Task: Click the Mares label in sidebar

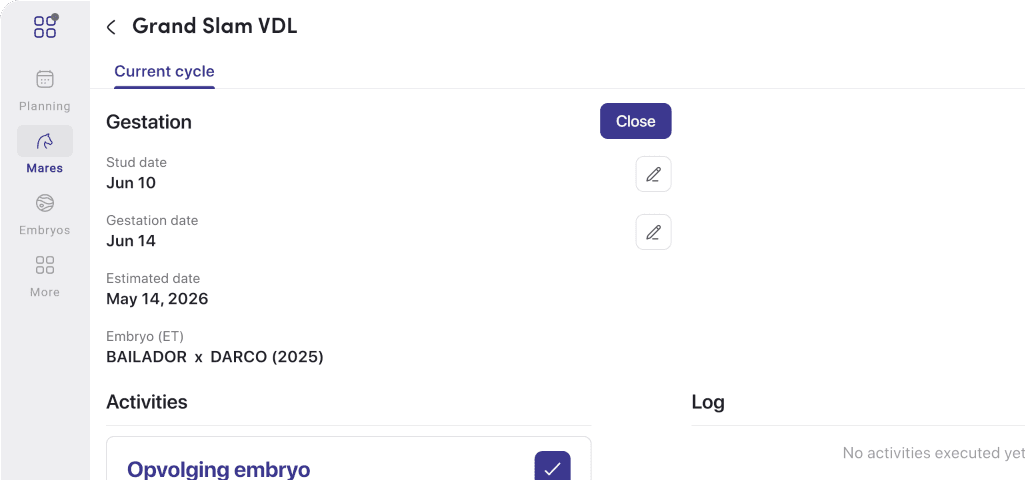Action: [x=44, y=168]
